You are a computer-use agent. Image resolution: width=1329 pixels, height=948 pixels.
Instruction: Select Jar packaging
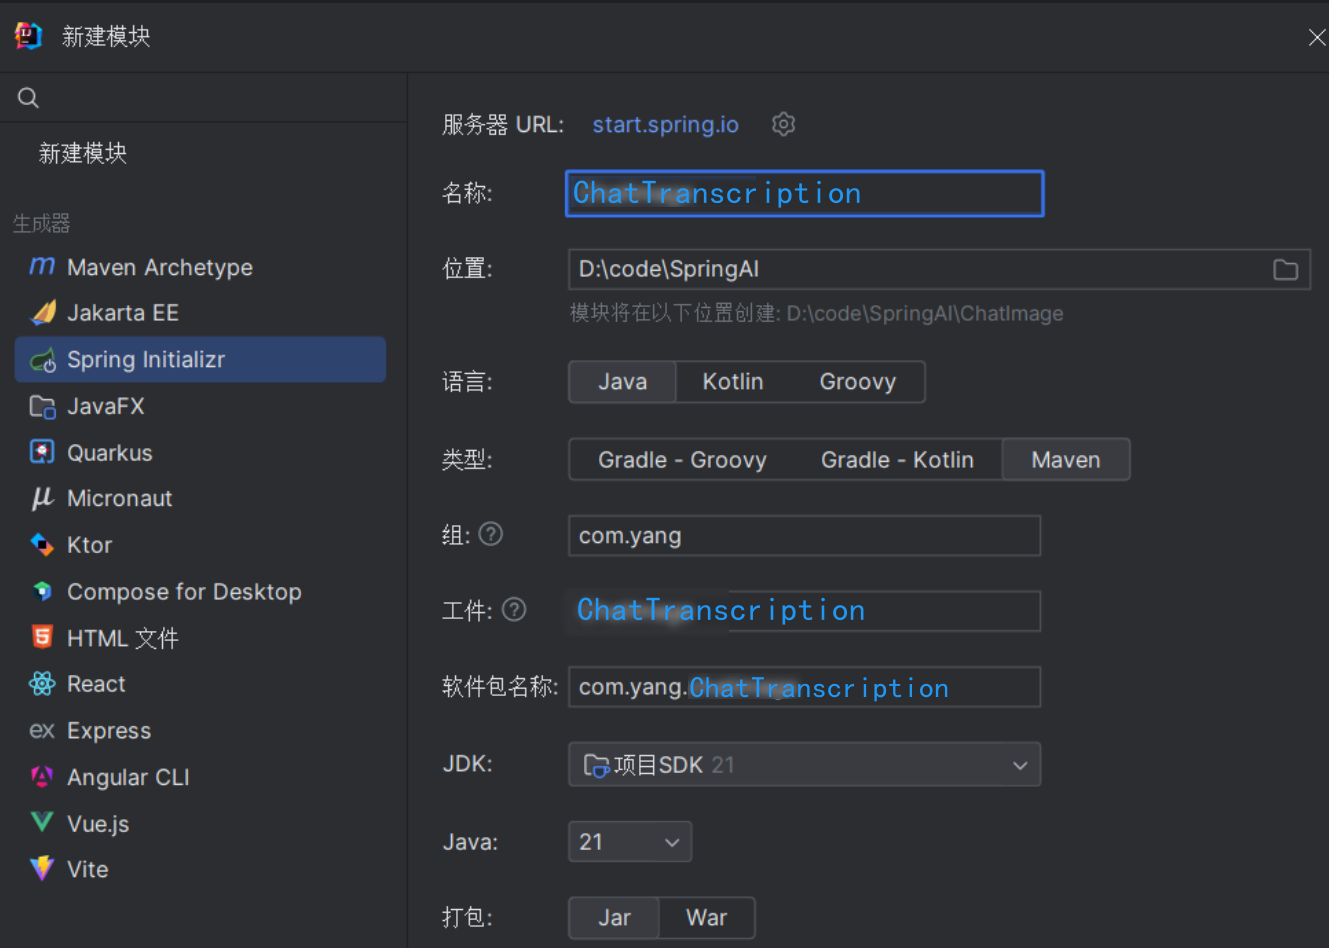[614, 918]
